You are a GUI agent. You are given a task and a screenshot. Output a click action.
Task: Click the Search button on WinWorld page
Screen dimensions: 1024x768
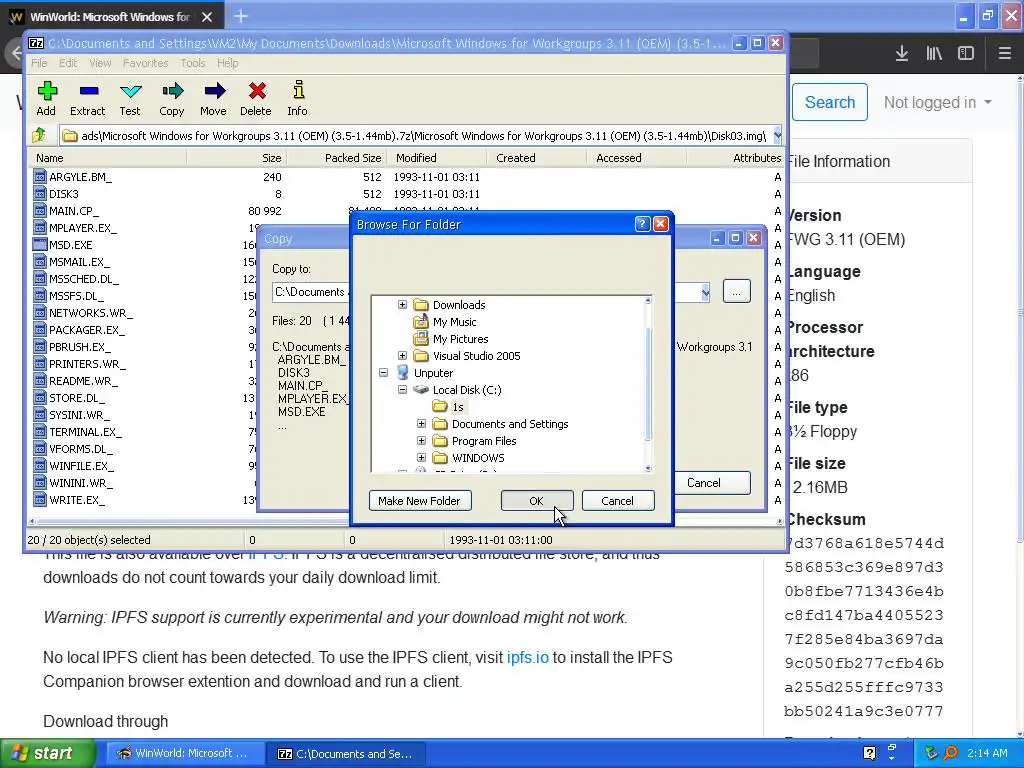coord(829,102)
